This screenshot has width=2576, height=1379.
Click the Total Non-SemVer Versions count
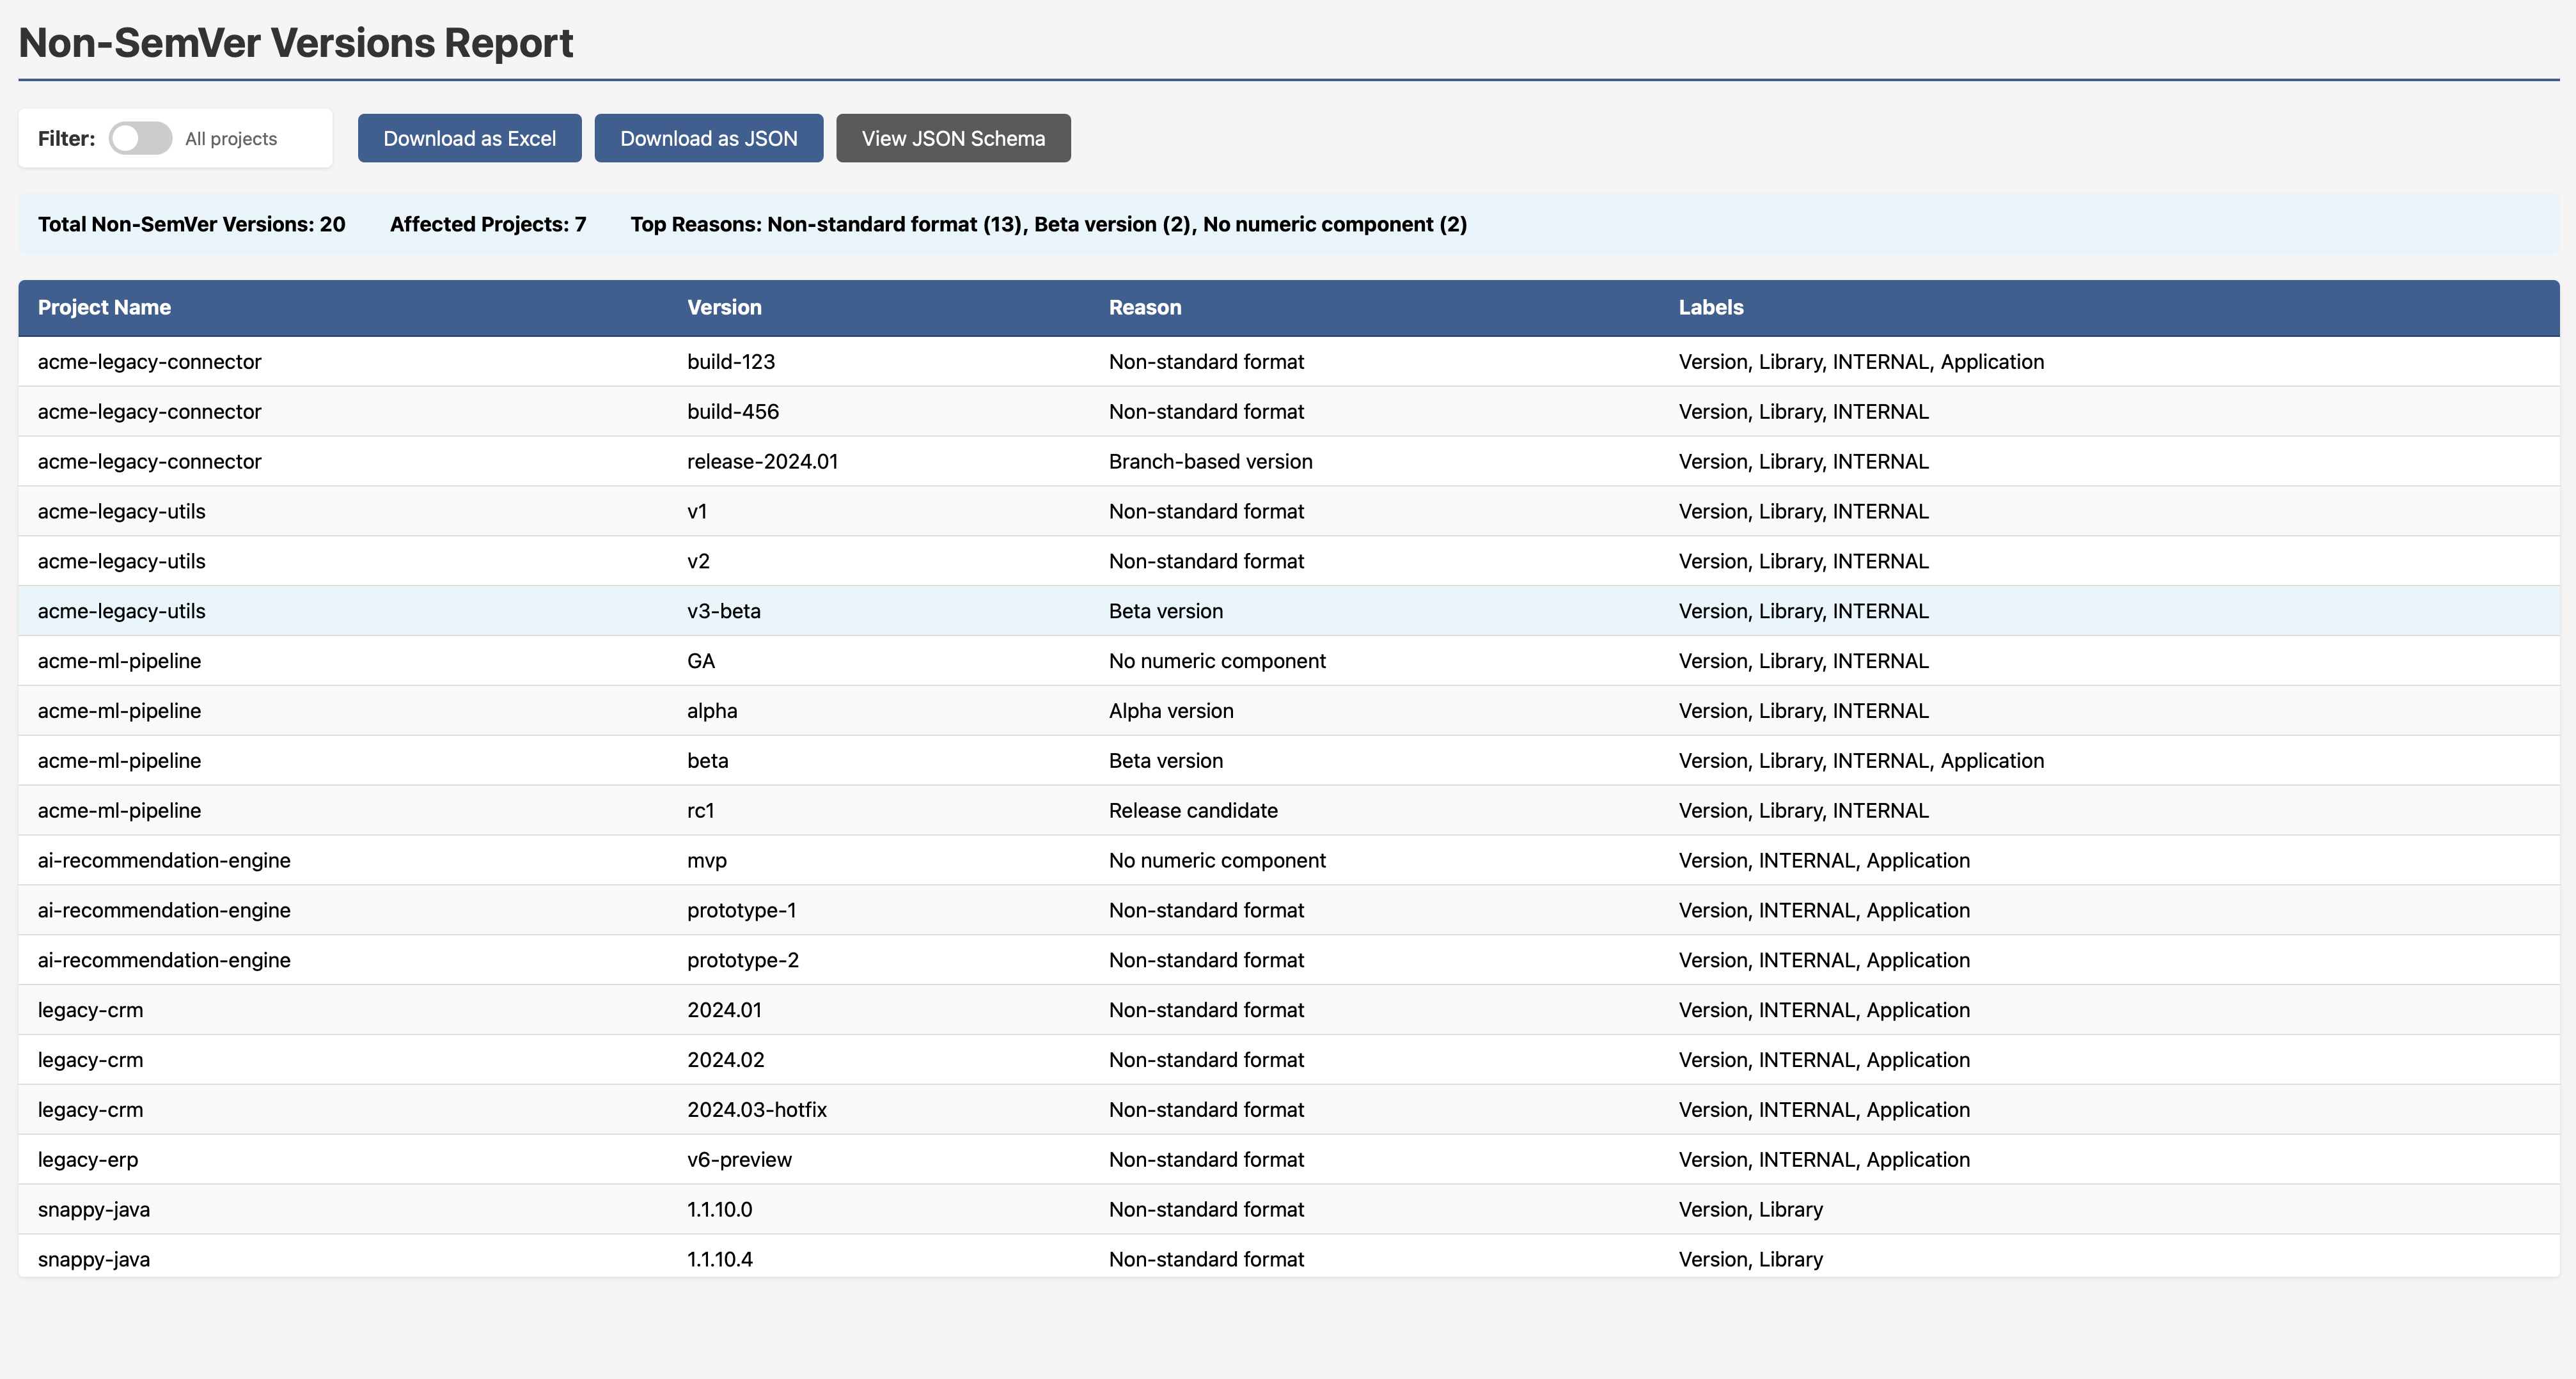tap(191, 224)
